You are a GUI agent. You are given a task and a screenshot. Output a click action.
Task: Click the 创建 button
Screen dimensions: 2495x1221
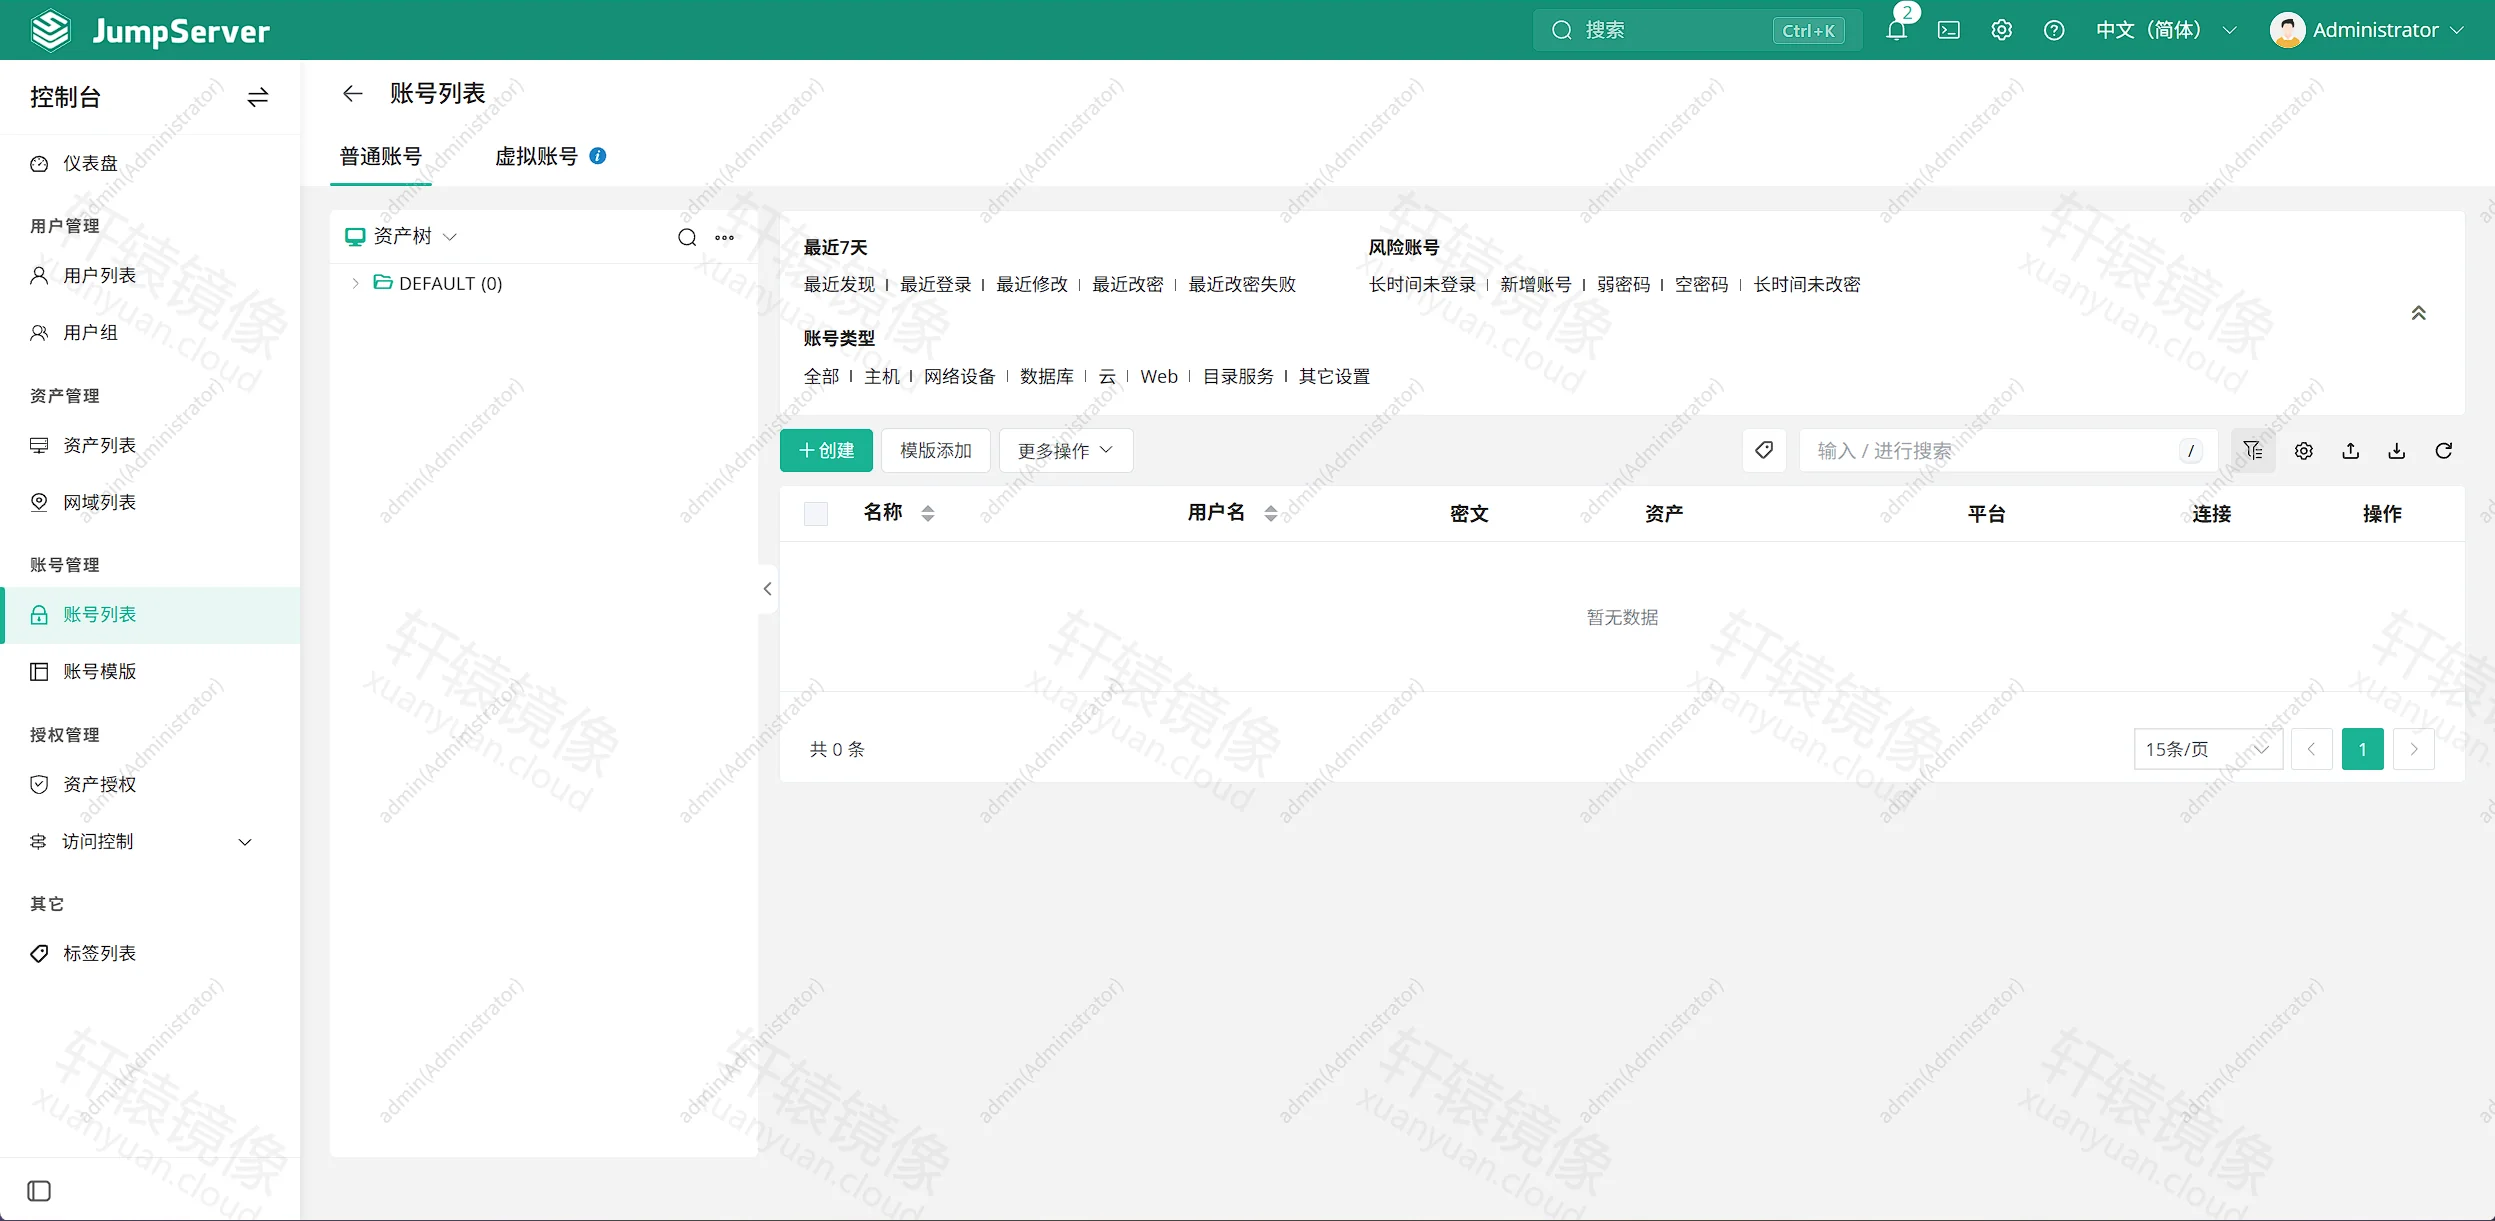coord(826,450)
